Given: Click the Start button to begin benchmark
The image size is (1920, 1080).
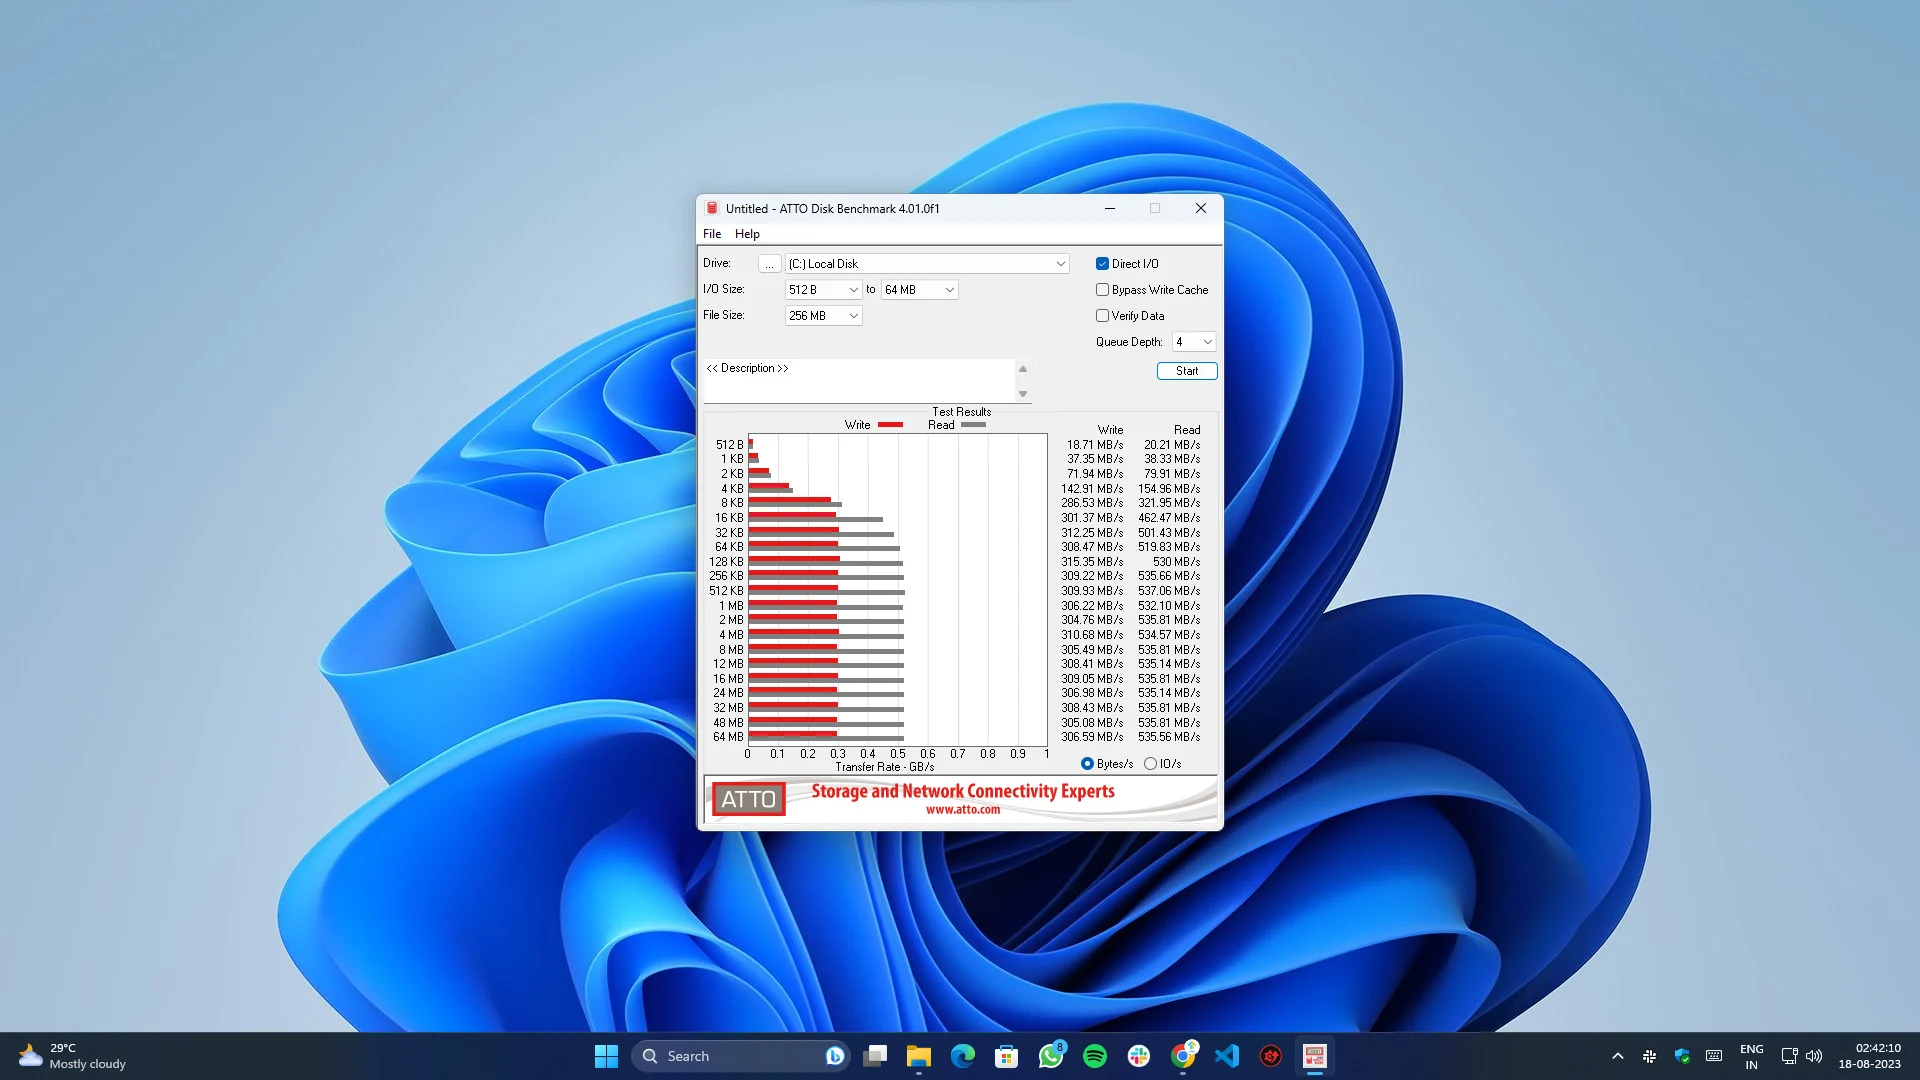Looking at the screenshot, I should (1184, 371).
